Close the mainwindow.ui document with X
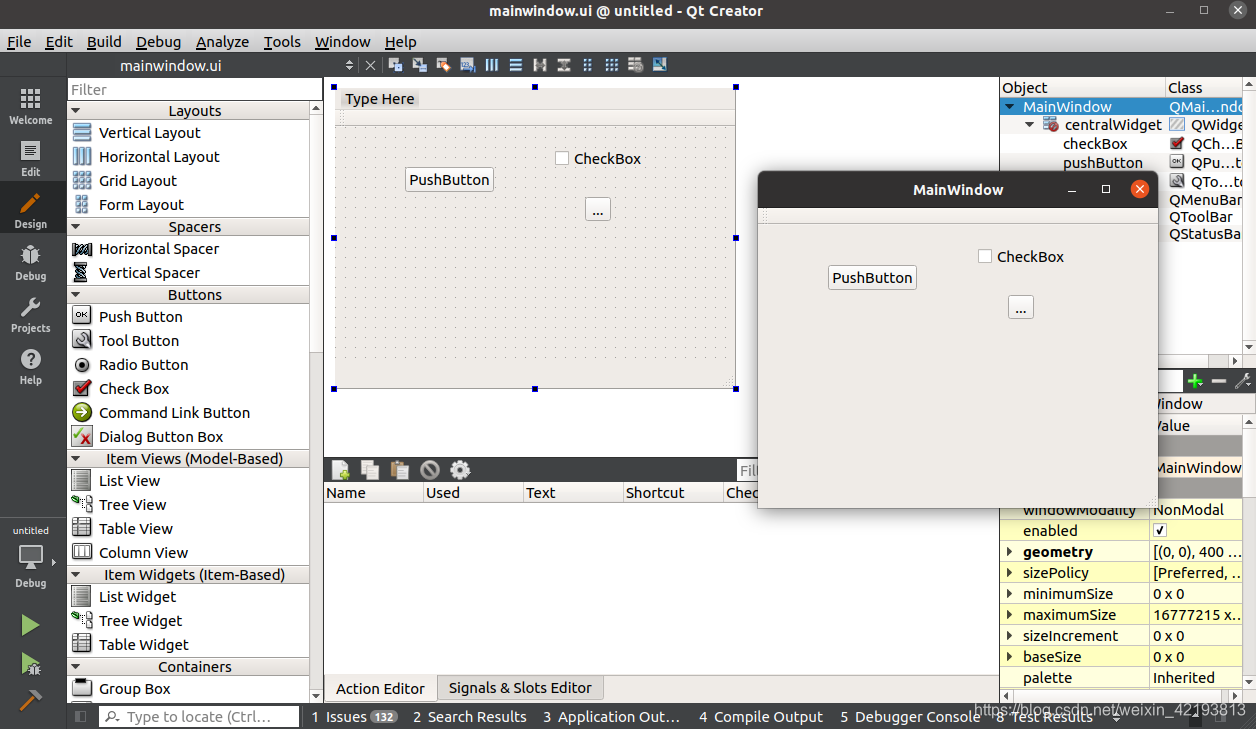 point(370,65)
